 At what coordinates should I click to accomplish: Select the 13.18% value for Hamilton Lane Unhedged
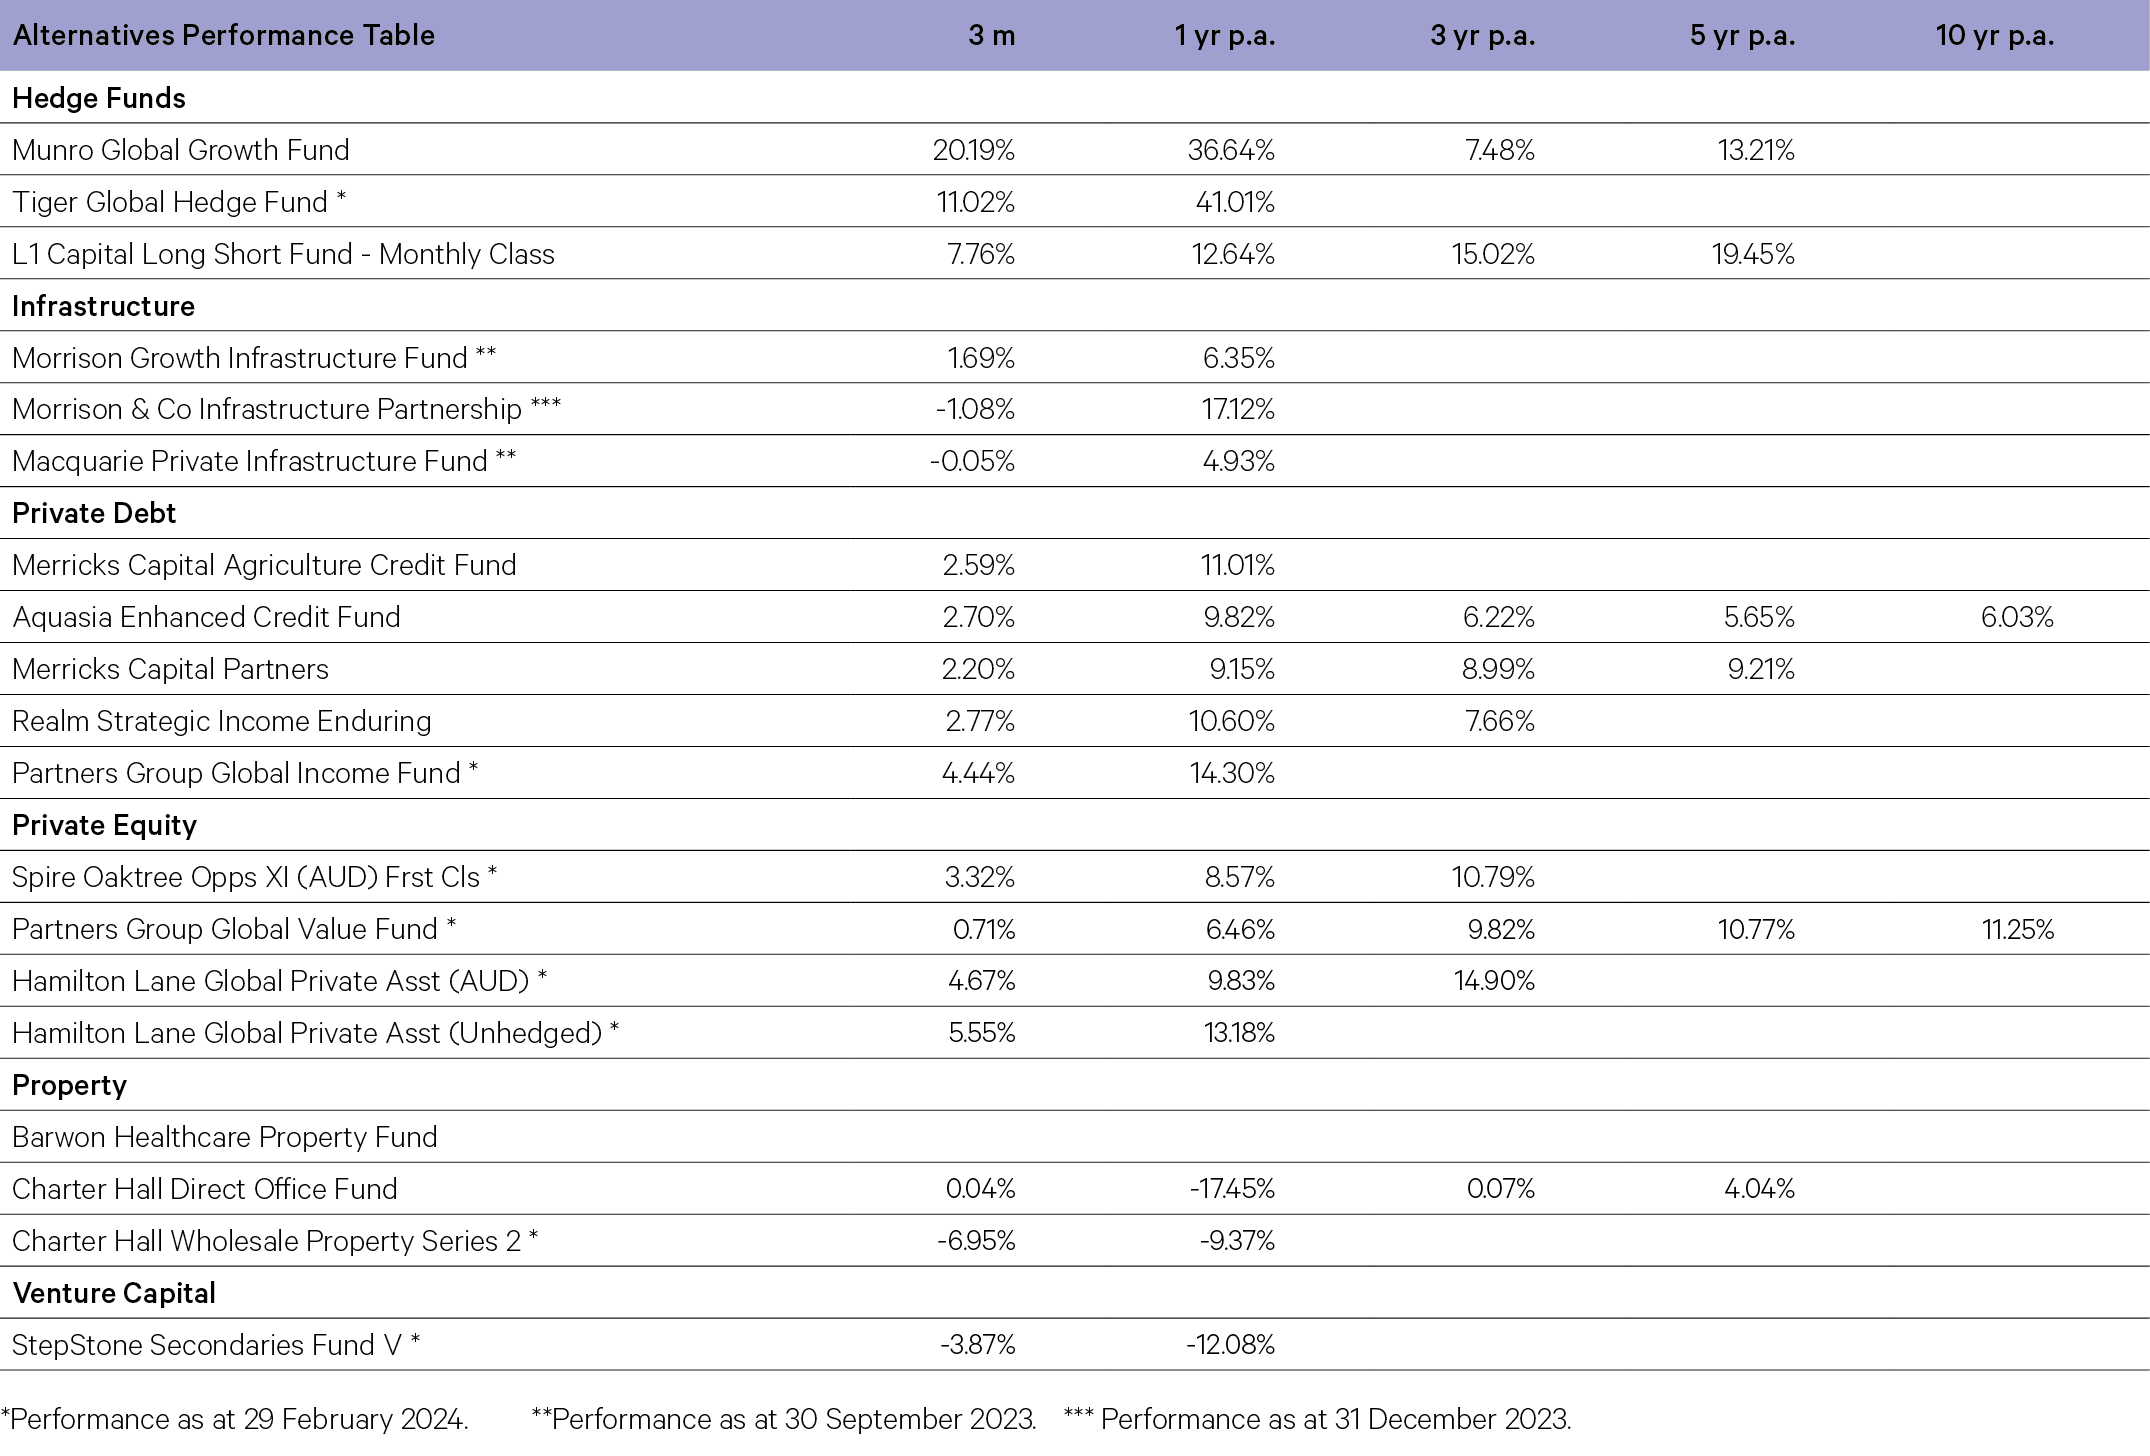(x=1239, y=1033)
